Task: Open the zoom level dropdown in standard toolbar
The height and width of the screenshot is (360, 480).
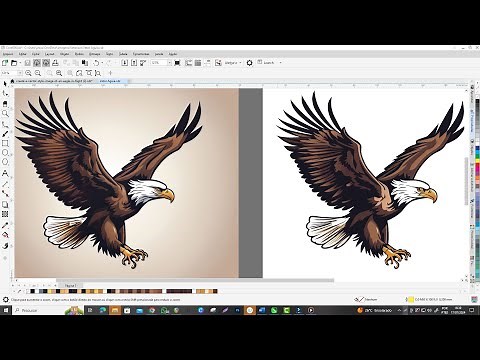Action: (x=169, y=63)
